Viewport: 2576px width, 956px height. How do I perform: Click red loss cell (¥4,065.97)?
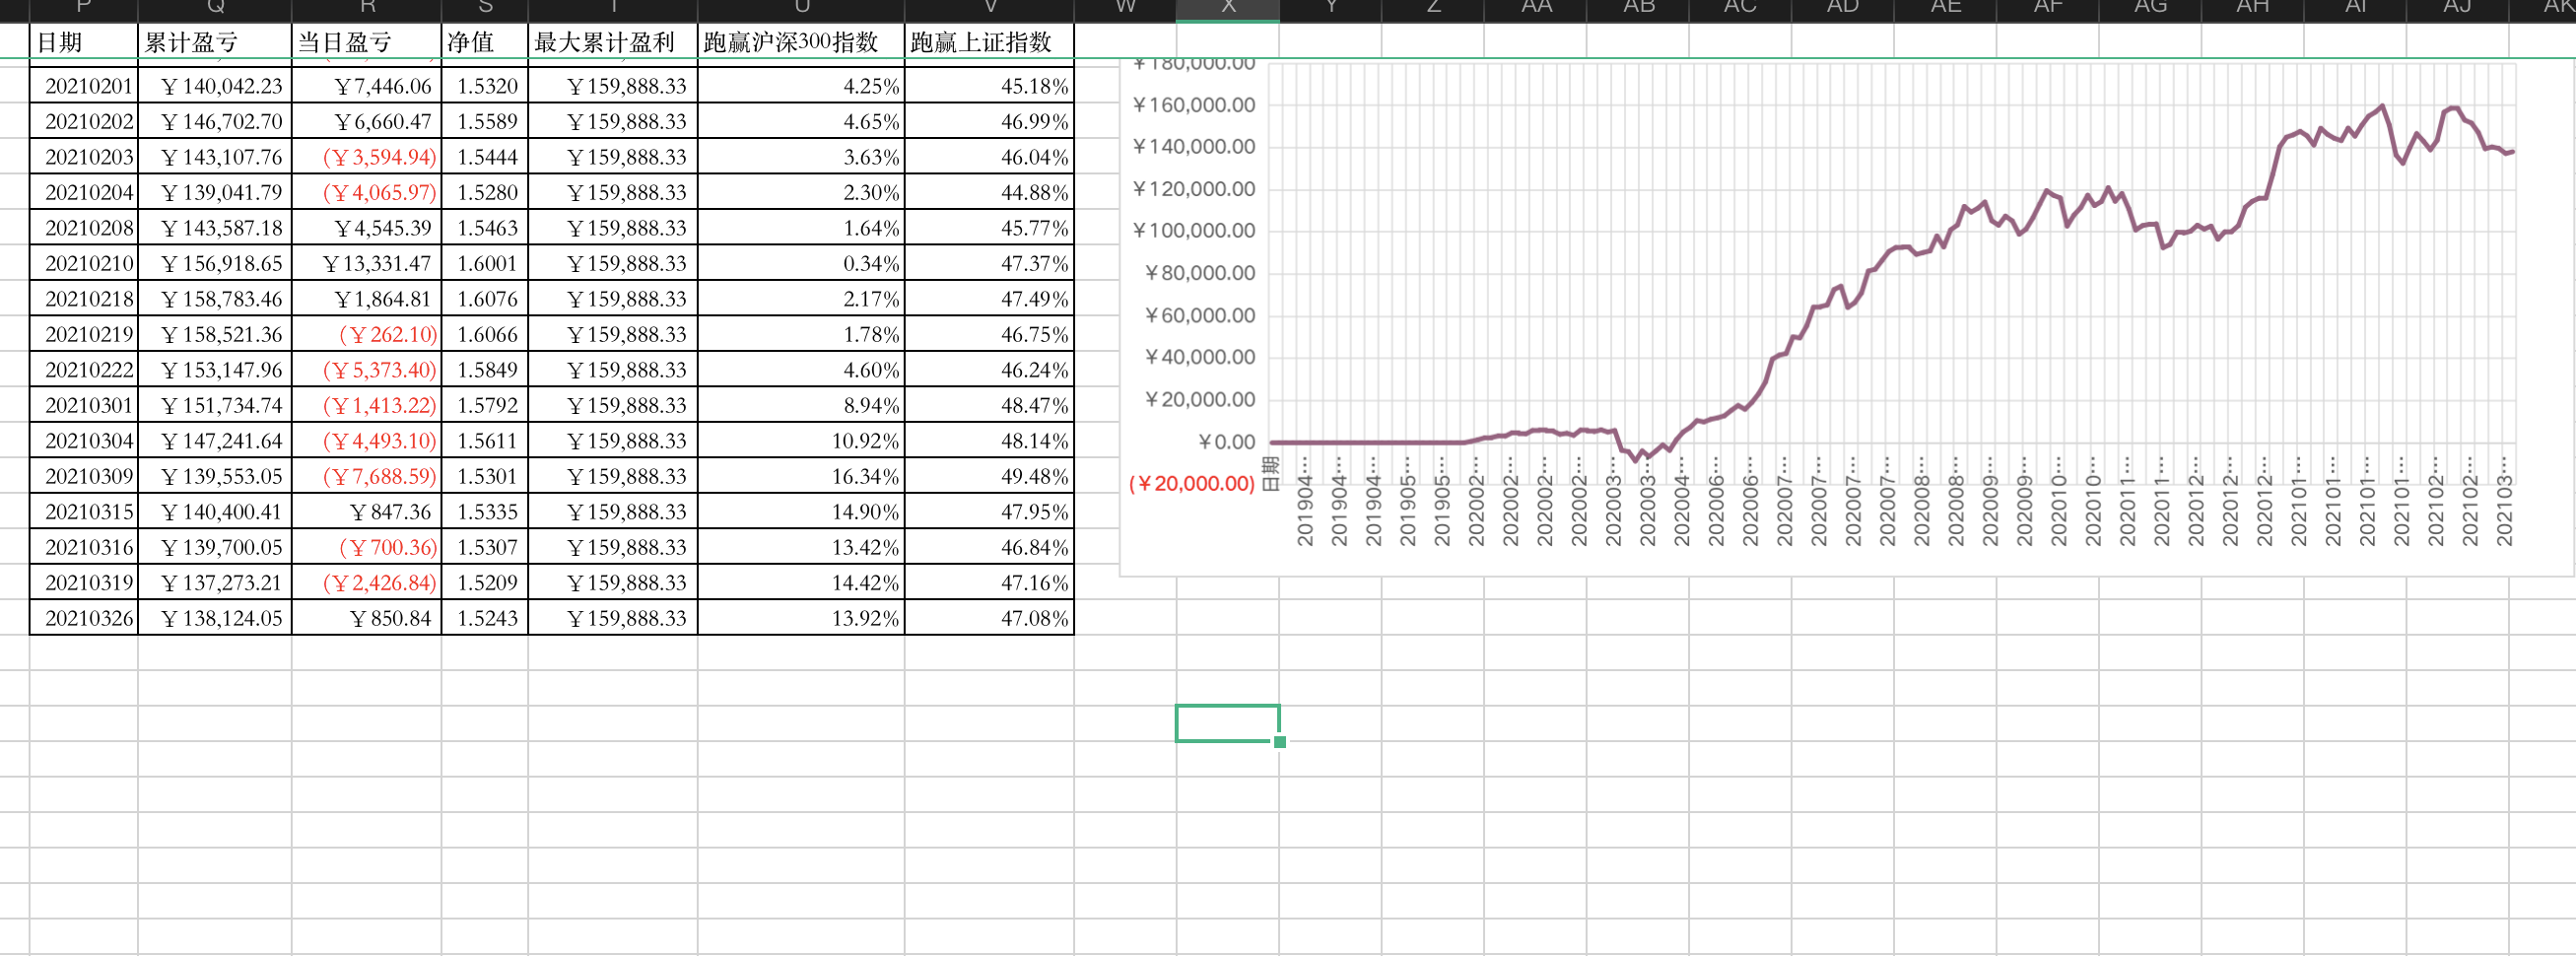pos(367,193)
